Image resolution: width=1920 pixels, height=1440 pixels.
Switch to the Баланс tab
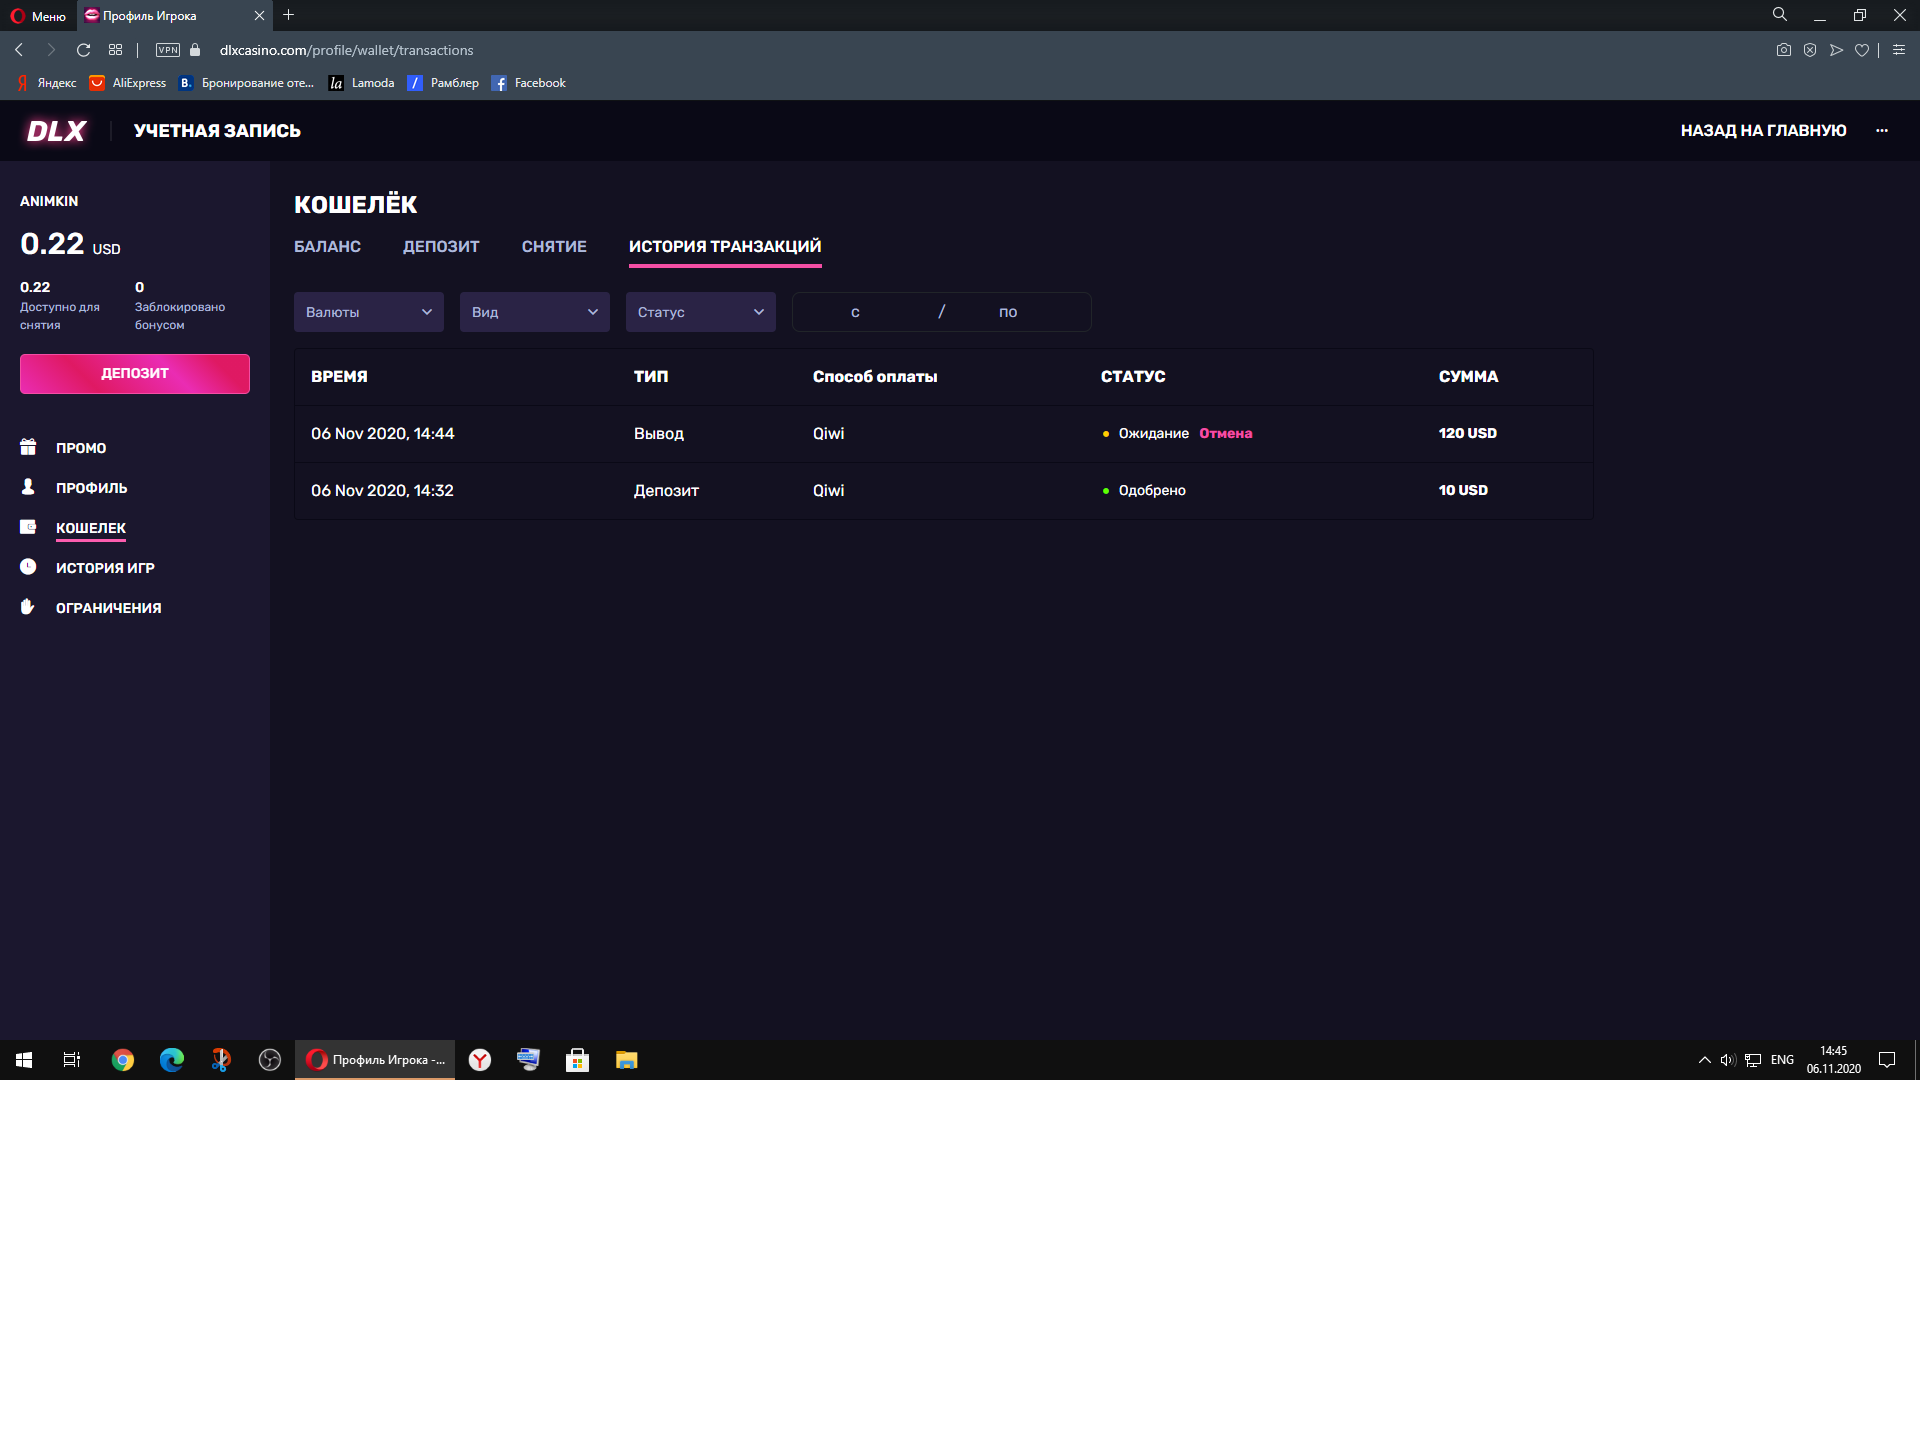(x=327, y=246)
